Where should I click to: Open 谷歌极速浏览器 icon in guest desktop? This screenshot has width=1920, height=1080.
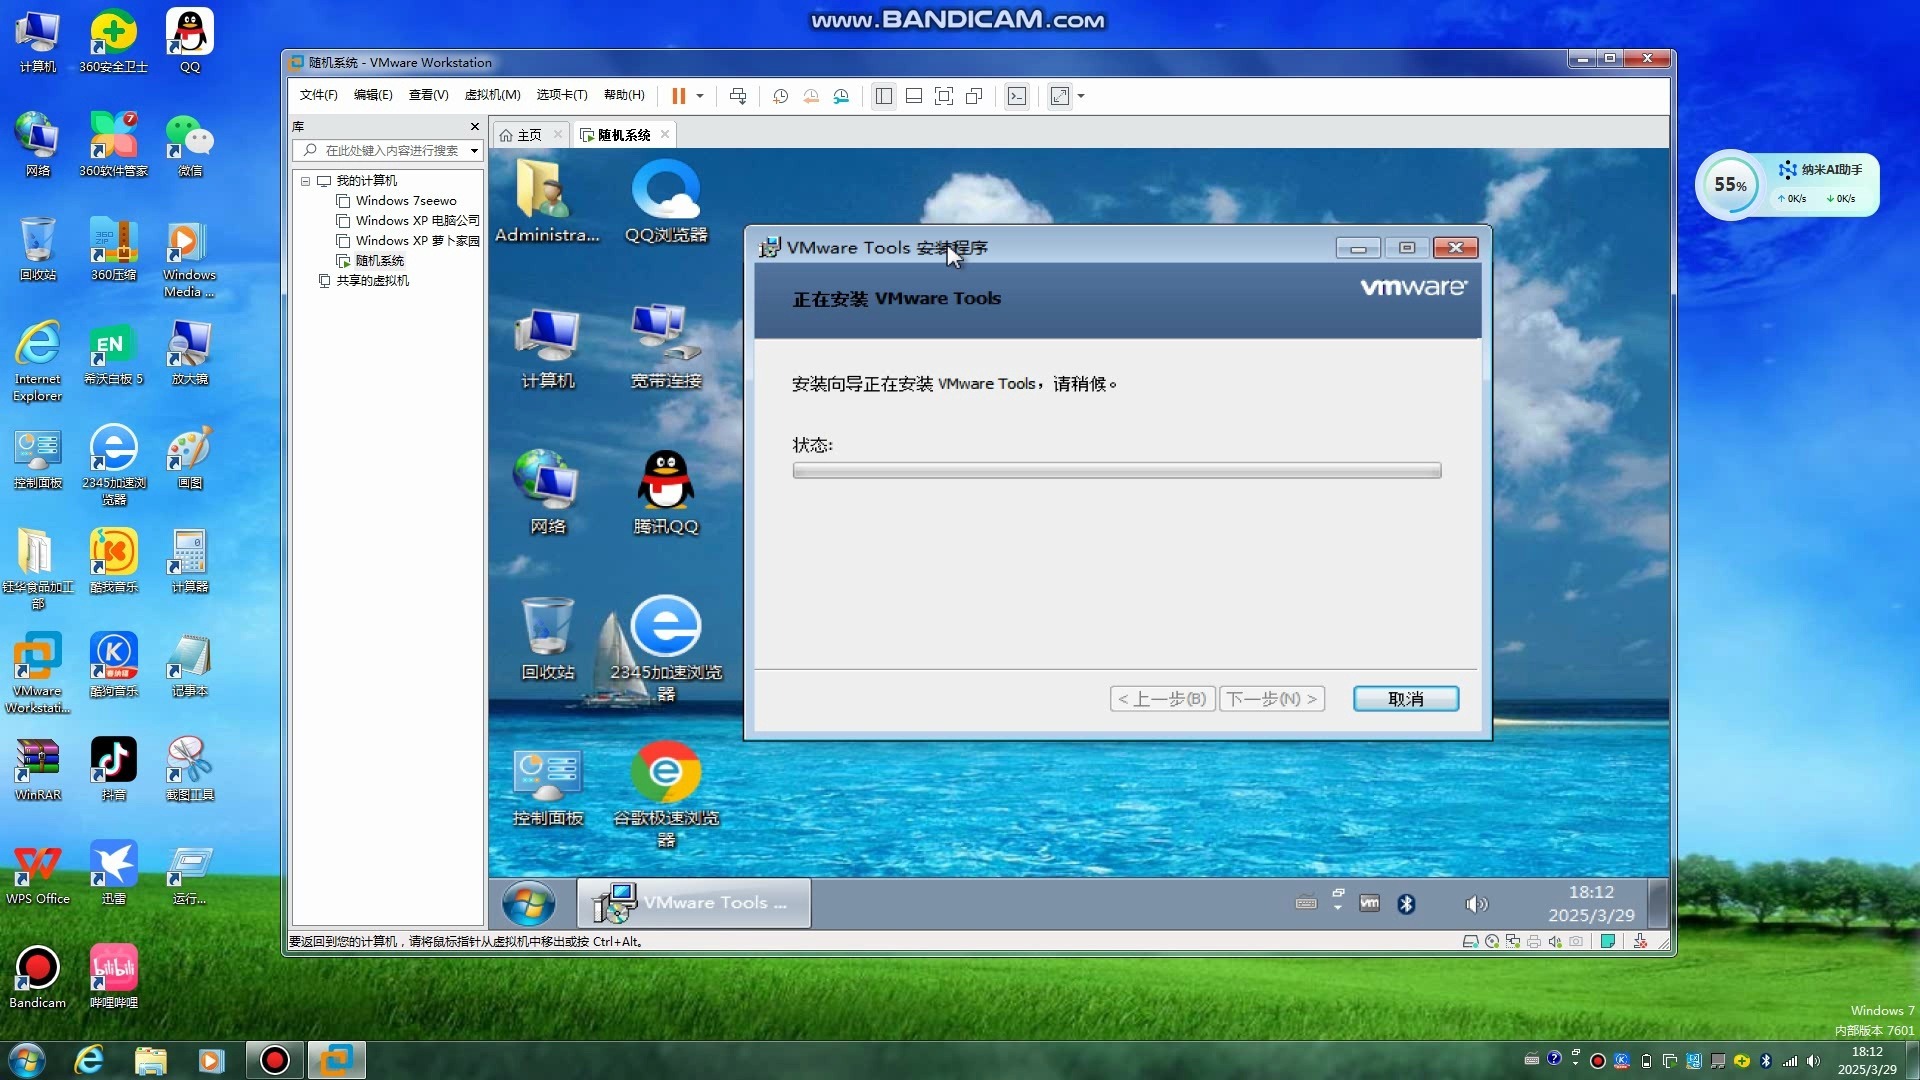666,793
